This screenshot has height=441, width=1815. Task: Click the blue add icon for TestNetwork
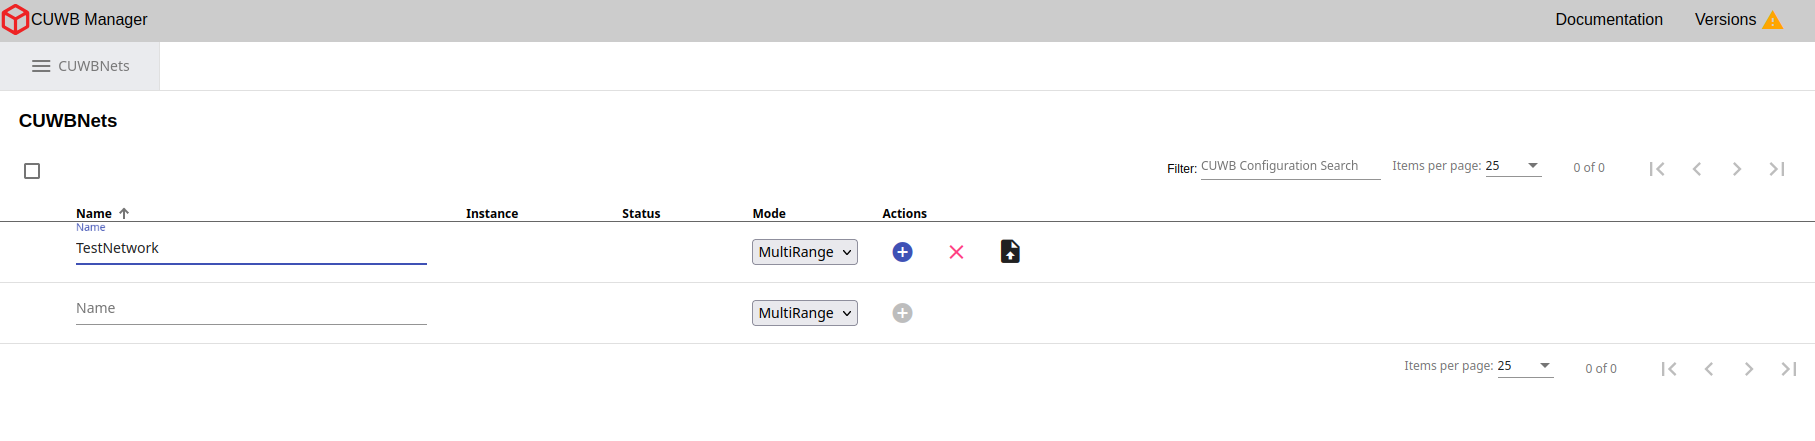coord(902,252)
